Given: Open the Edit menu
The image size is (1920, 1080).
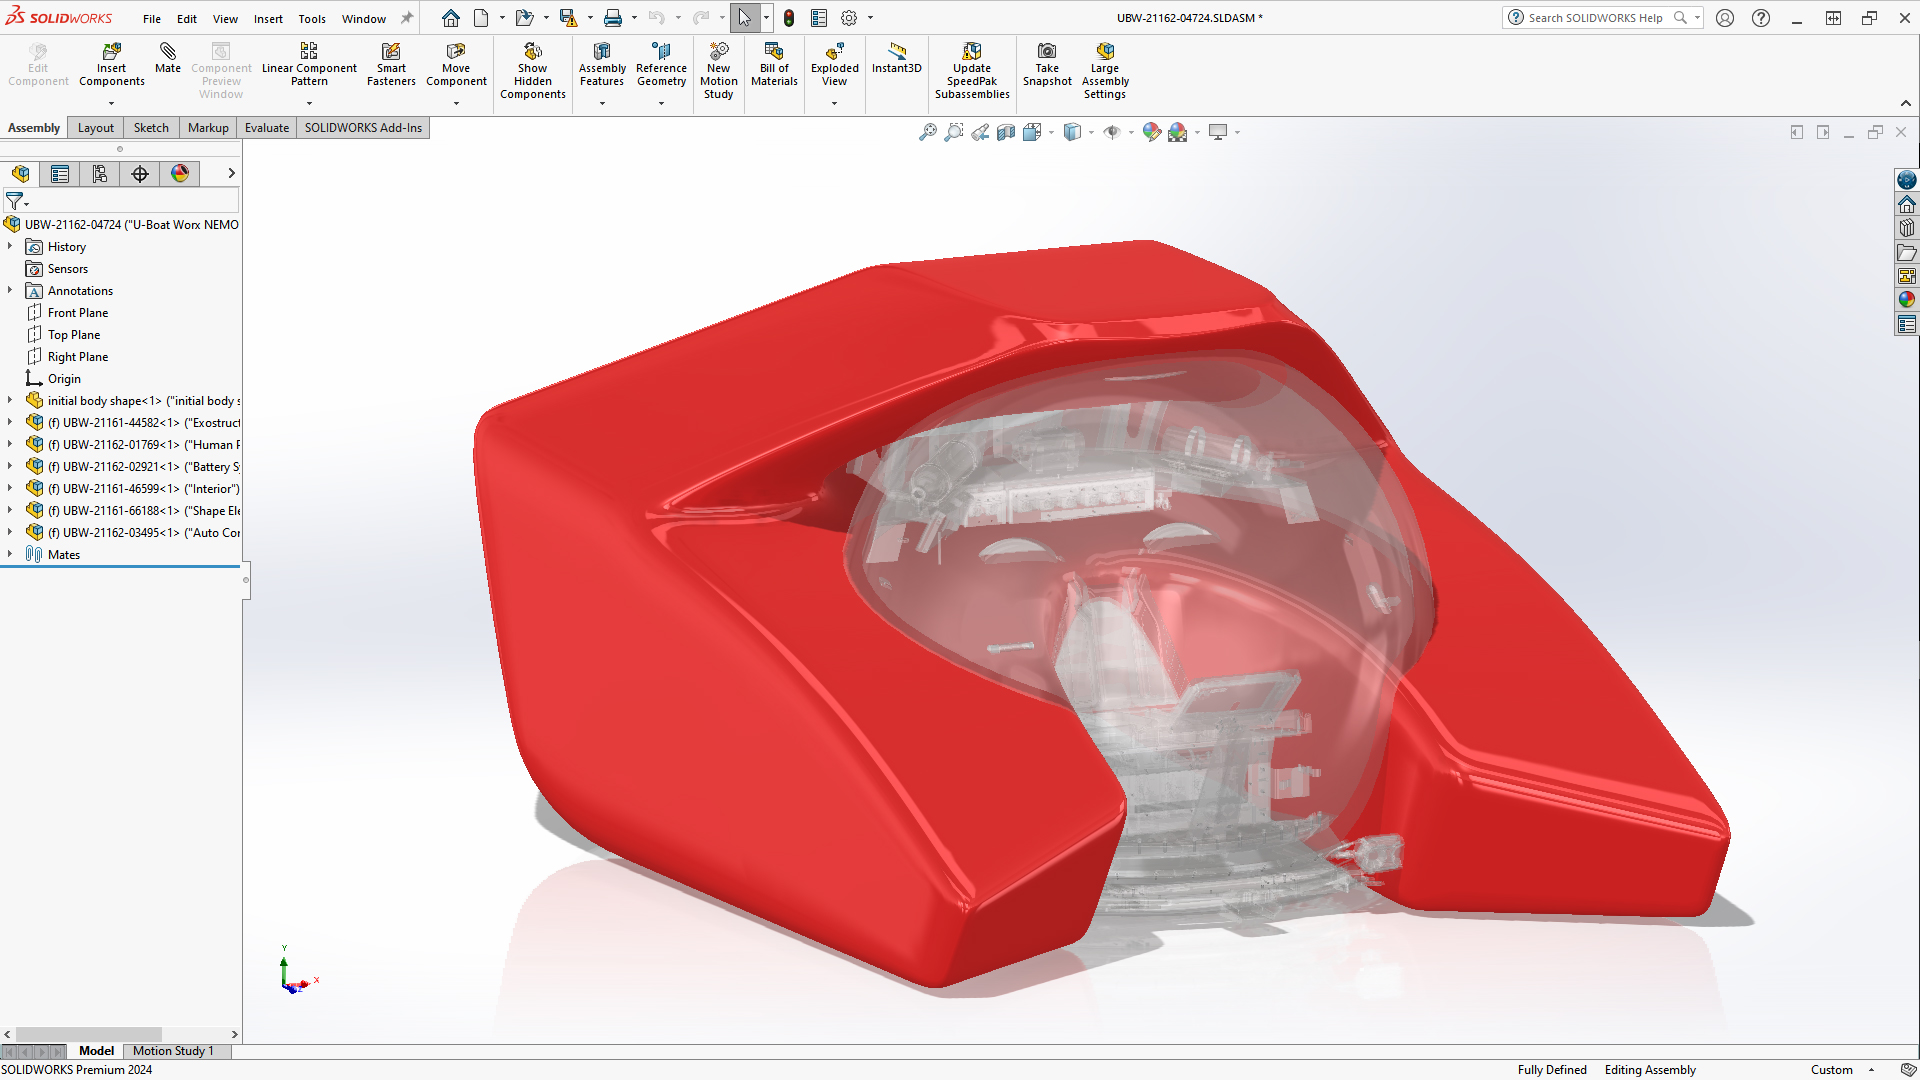Looking at the screenshot, I should click(x=187, y=19).
